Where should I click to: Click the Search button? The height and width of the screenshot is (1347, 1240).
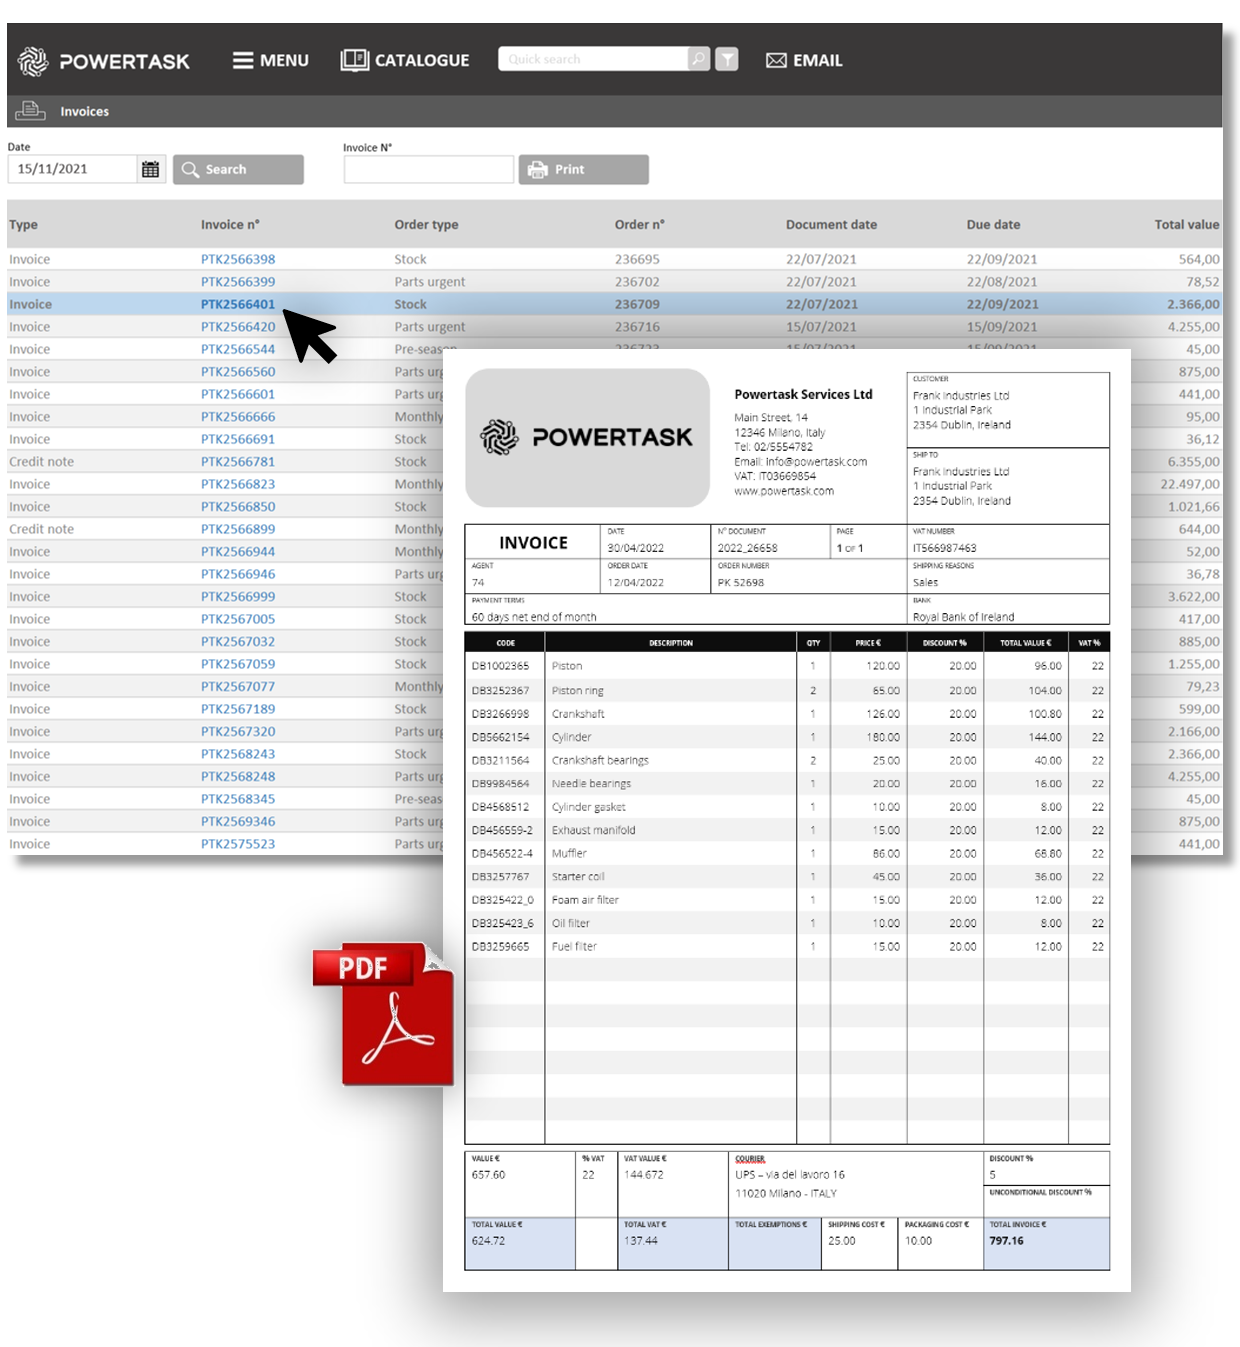238,169
